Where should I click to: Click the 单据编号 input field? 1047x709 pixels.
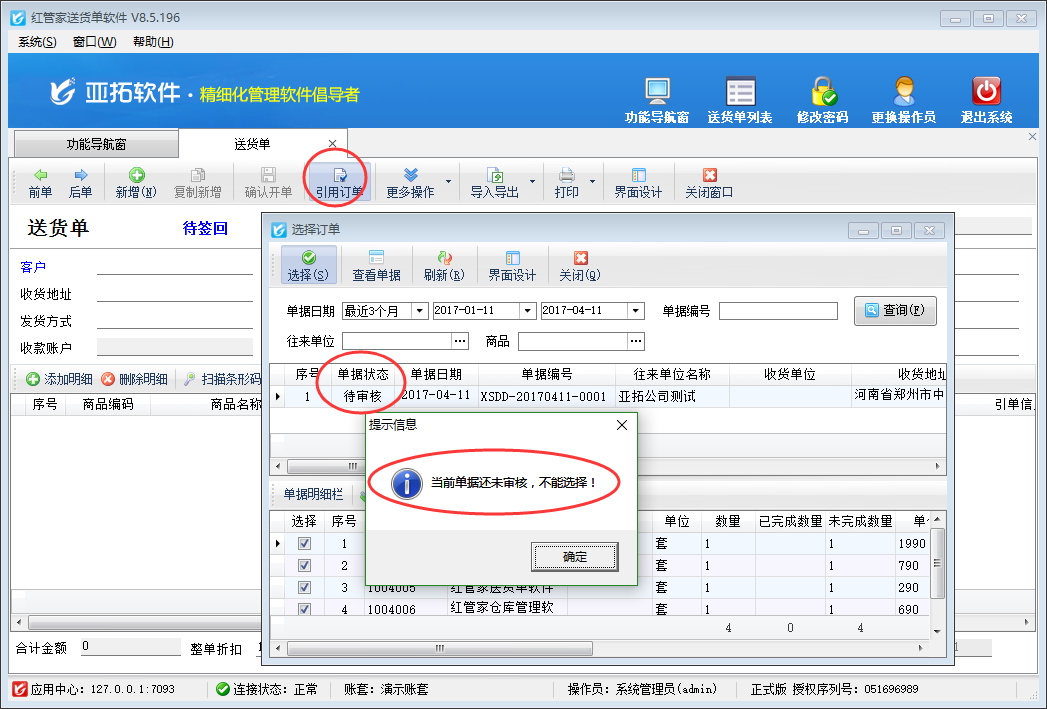click(777, 311)
